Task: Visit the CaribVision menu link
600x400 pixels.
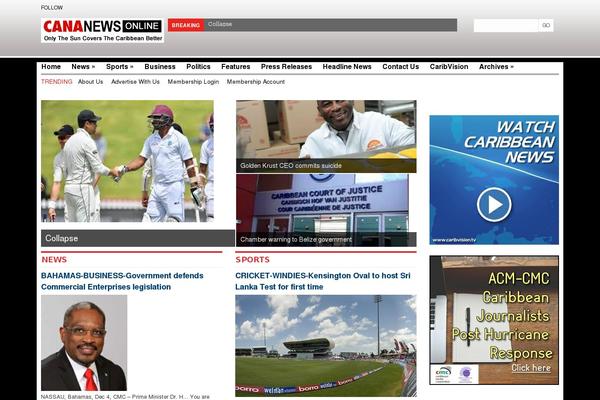Action: click(x=448, y=67)
